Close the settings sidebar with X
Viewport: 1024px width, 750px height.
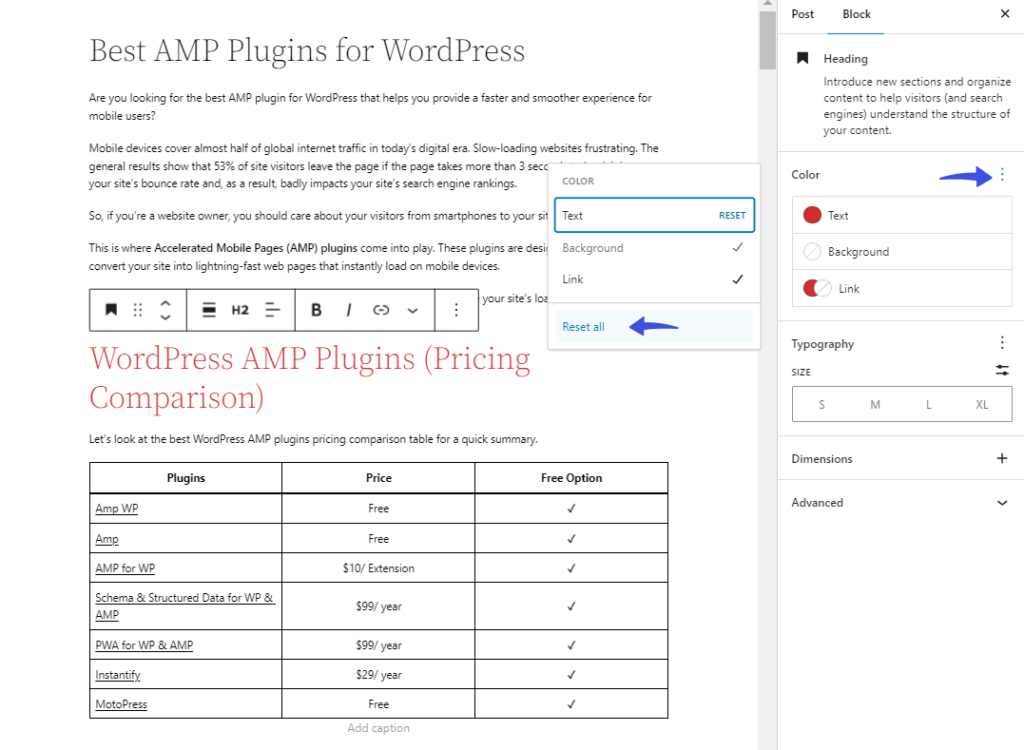pyautogui.click(x=1005, y=14)
